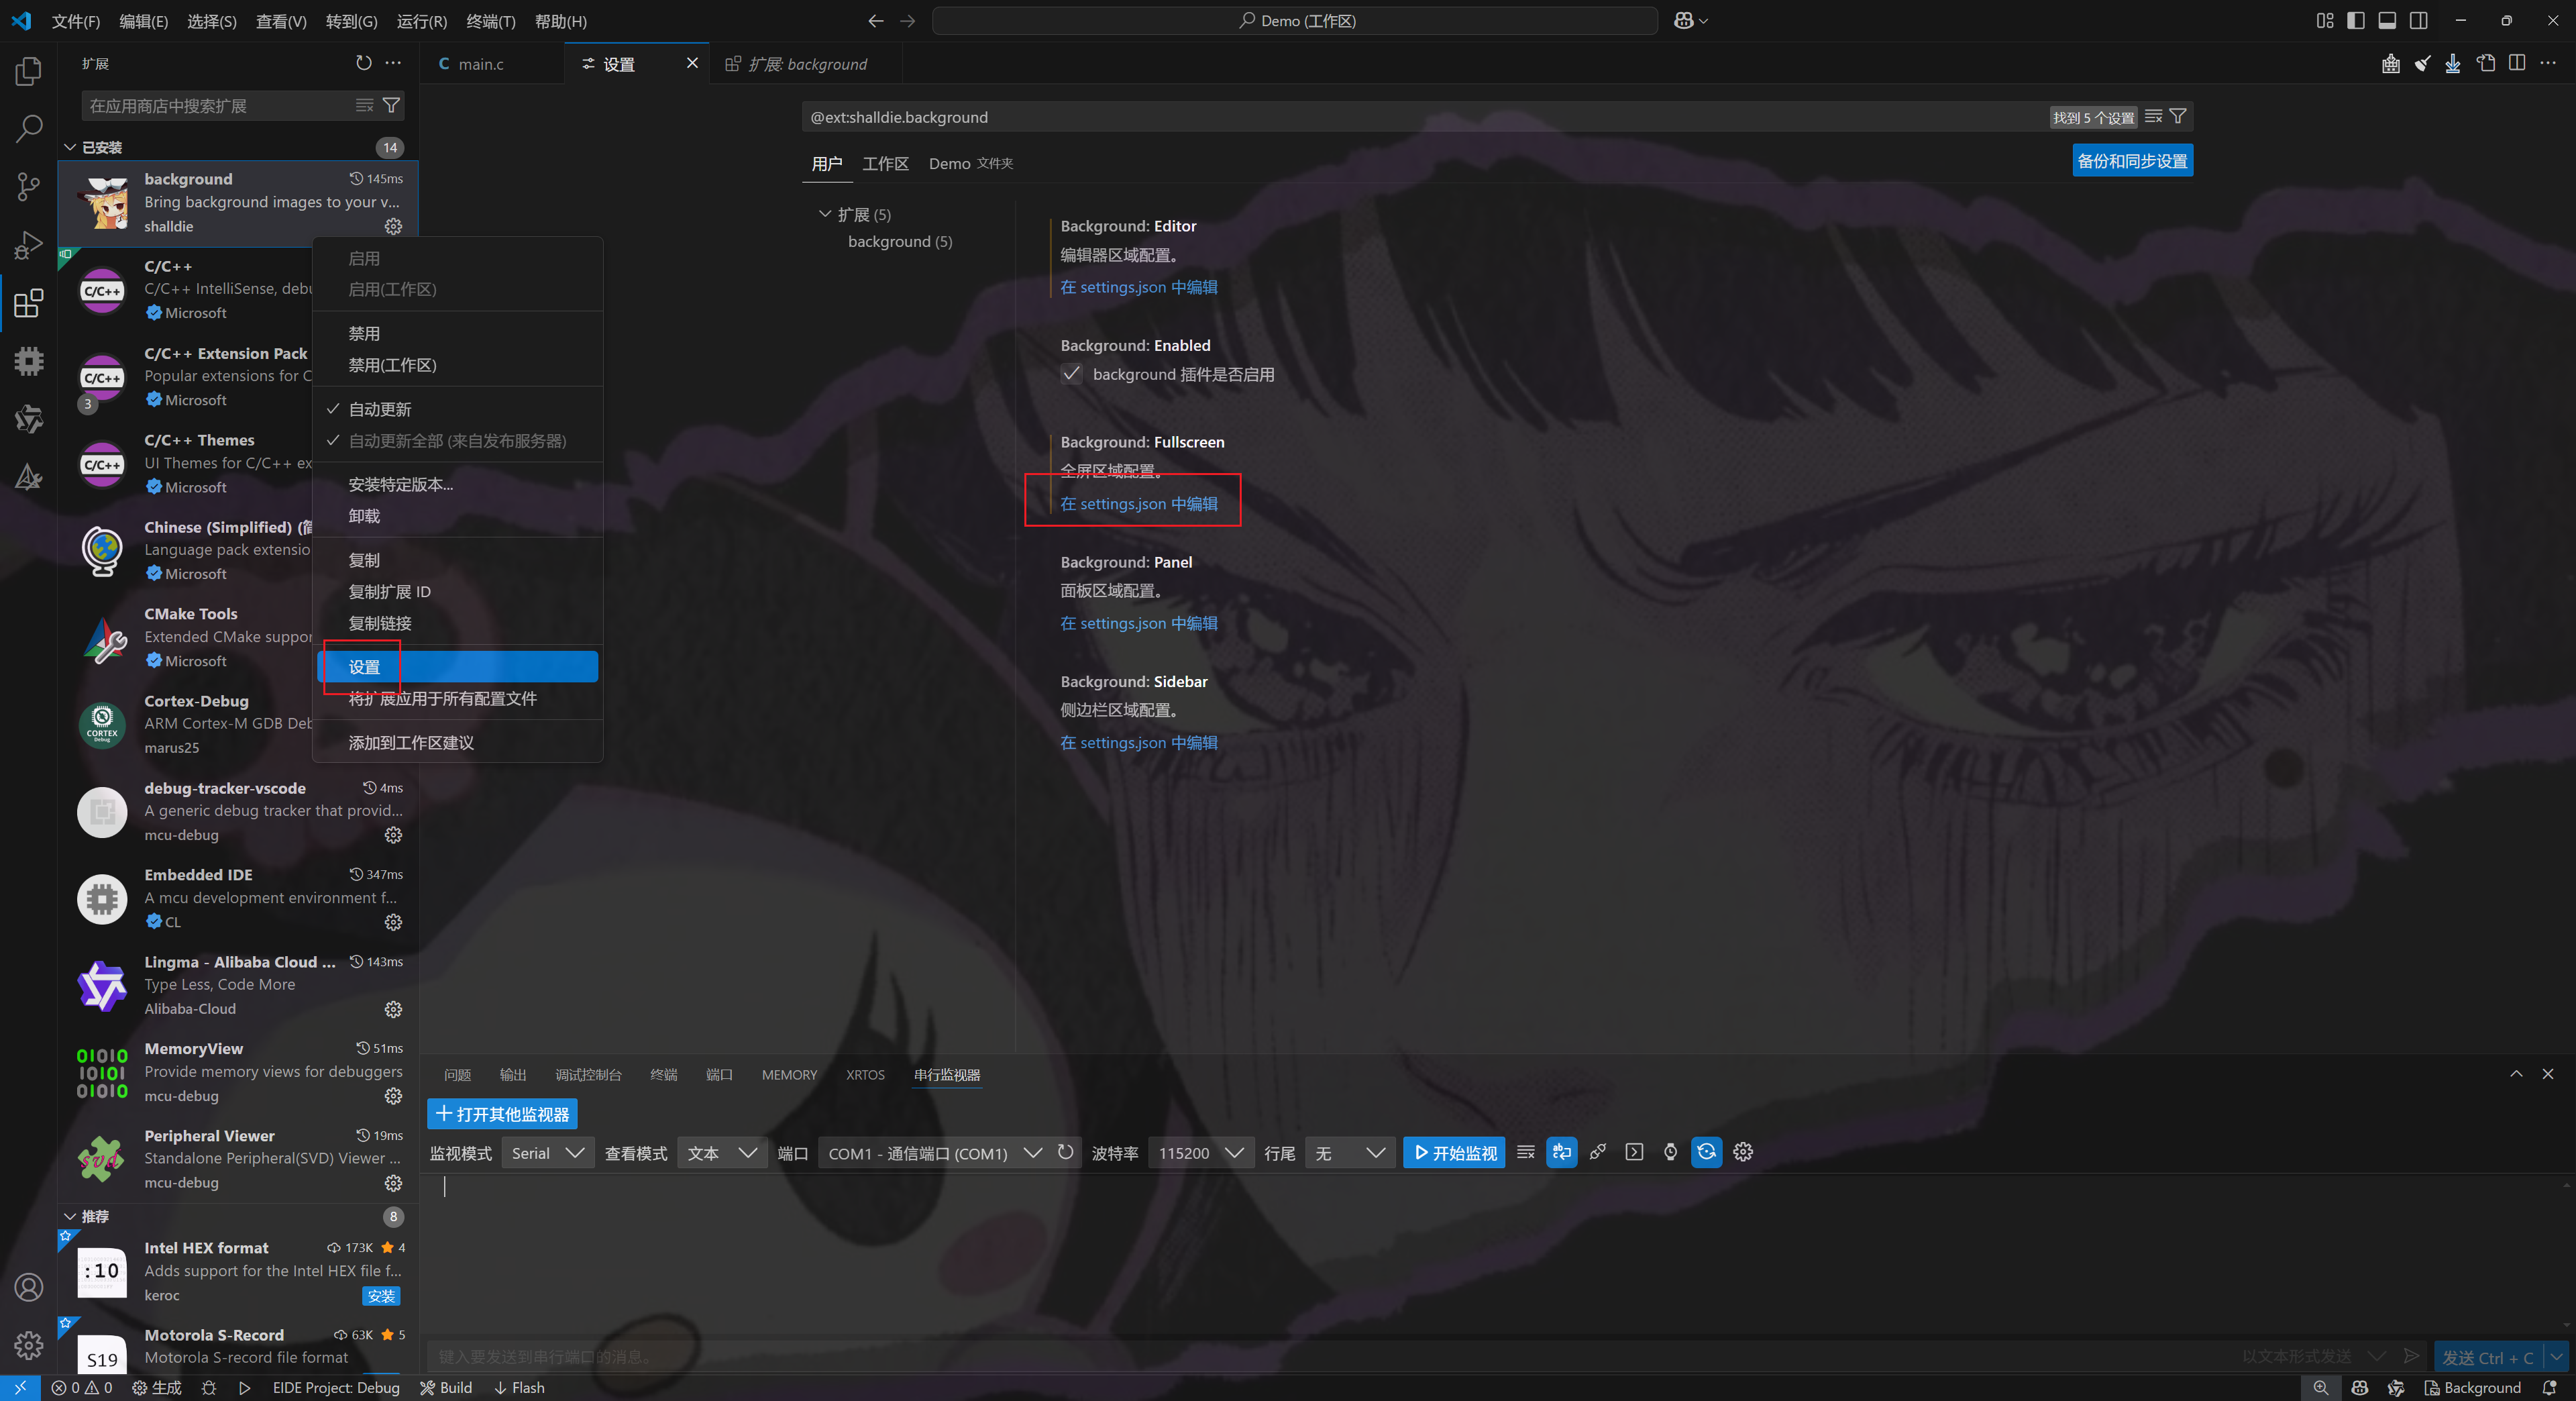Toggle the plug connection icon in serial monitor

click(1598, 1152)
